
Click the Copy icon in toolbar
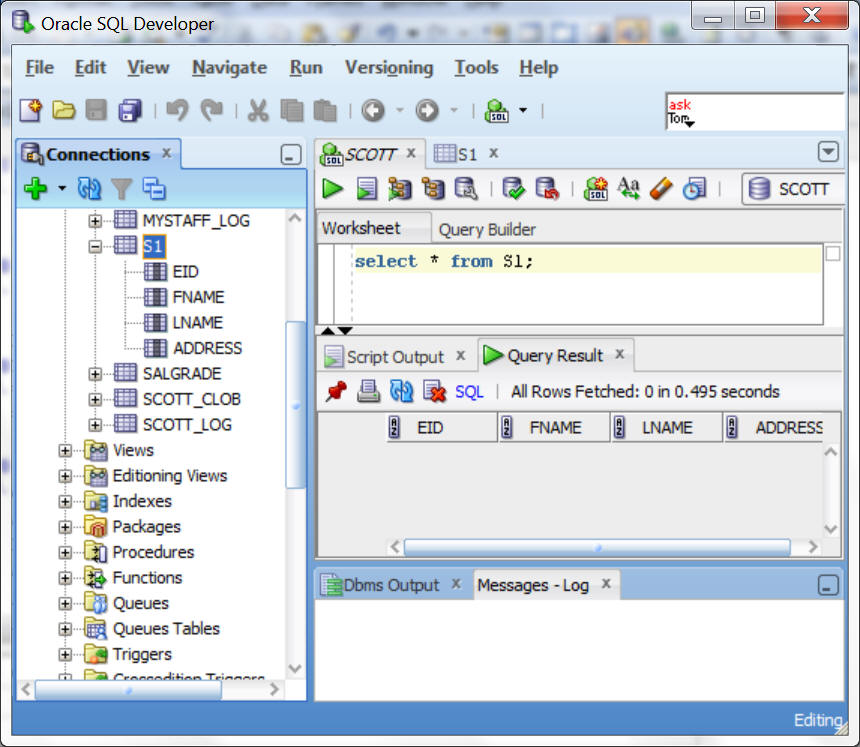pyautogui.click(x=291, y=110)
